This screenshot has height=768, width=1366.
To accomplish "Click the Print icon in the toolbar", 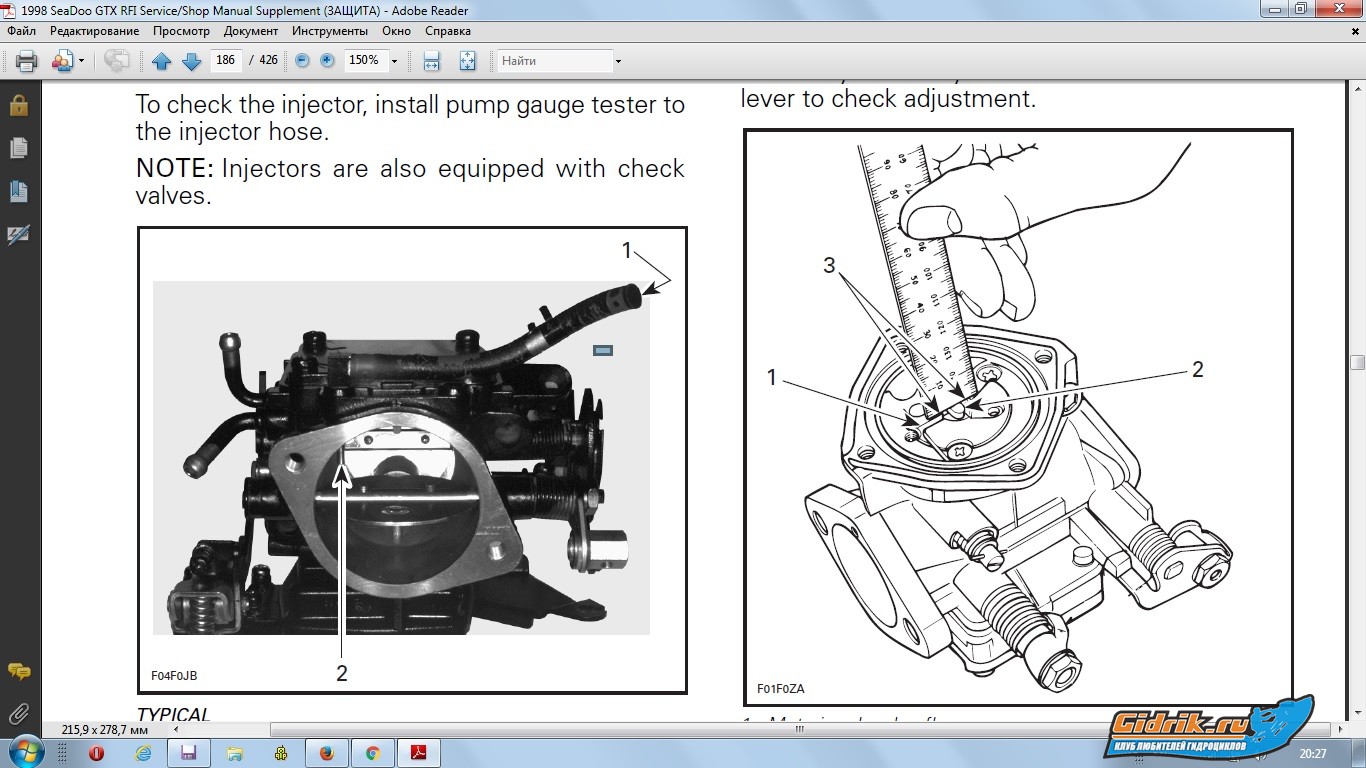I will click(x=27, y=61).
